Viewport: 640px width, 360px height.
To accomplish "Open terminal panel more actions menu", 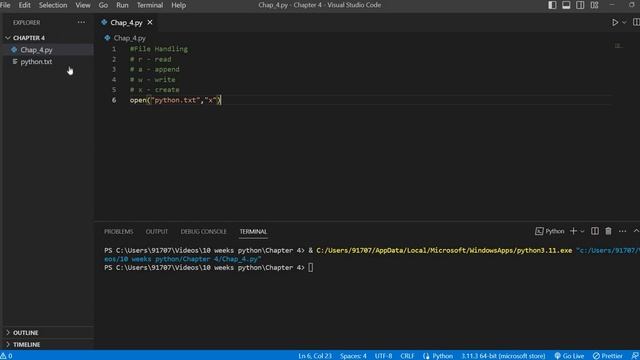I will (622, 231).
